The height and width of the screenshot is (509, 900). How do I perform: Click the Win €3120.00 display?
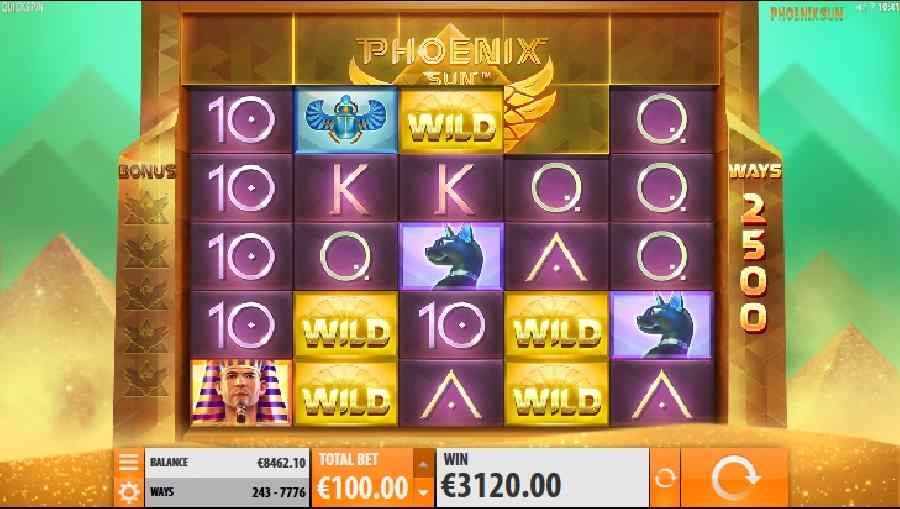click(x=543, y=477)
